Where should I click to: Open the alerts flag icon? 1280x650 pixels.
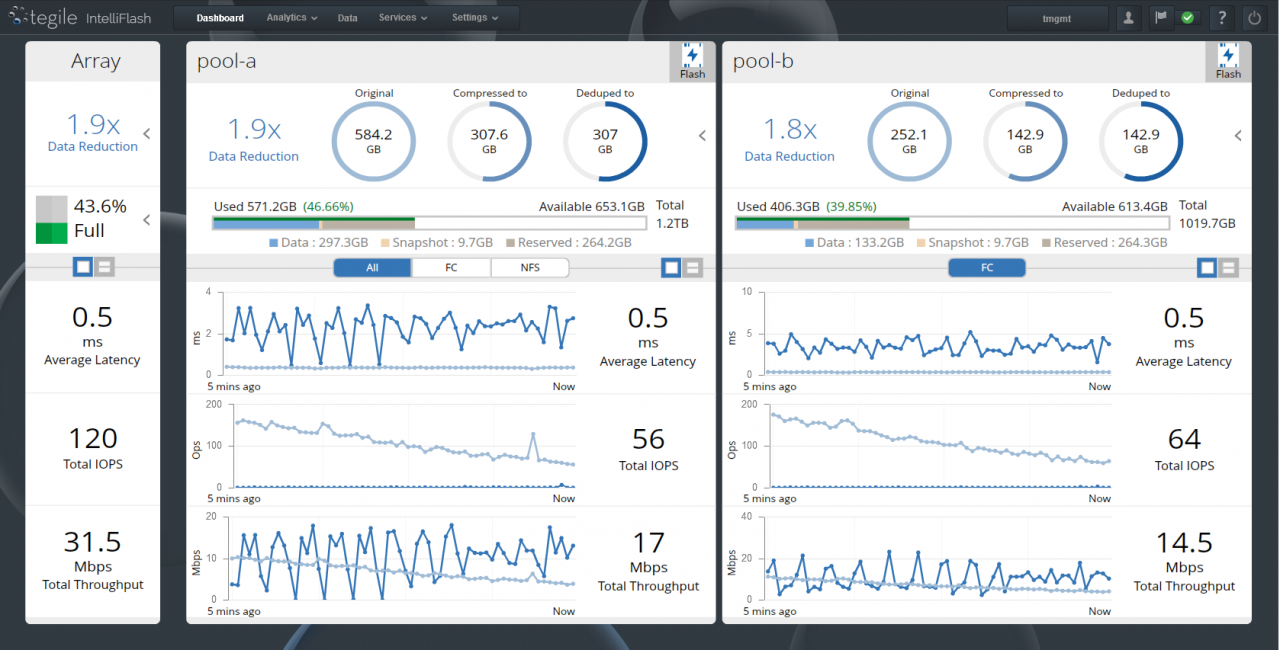click(x=1161, y=18)
